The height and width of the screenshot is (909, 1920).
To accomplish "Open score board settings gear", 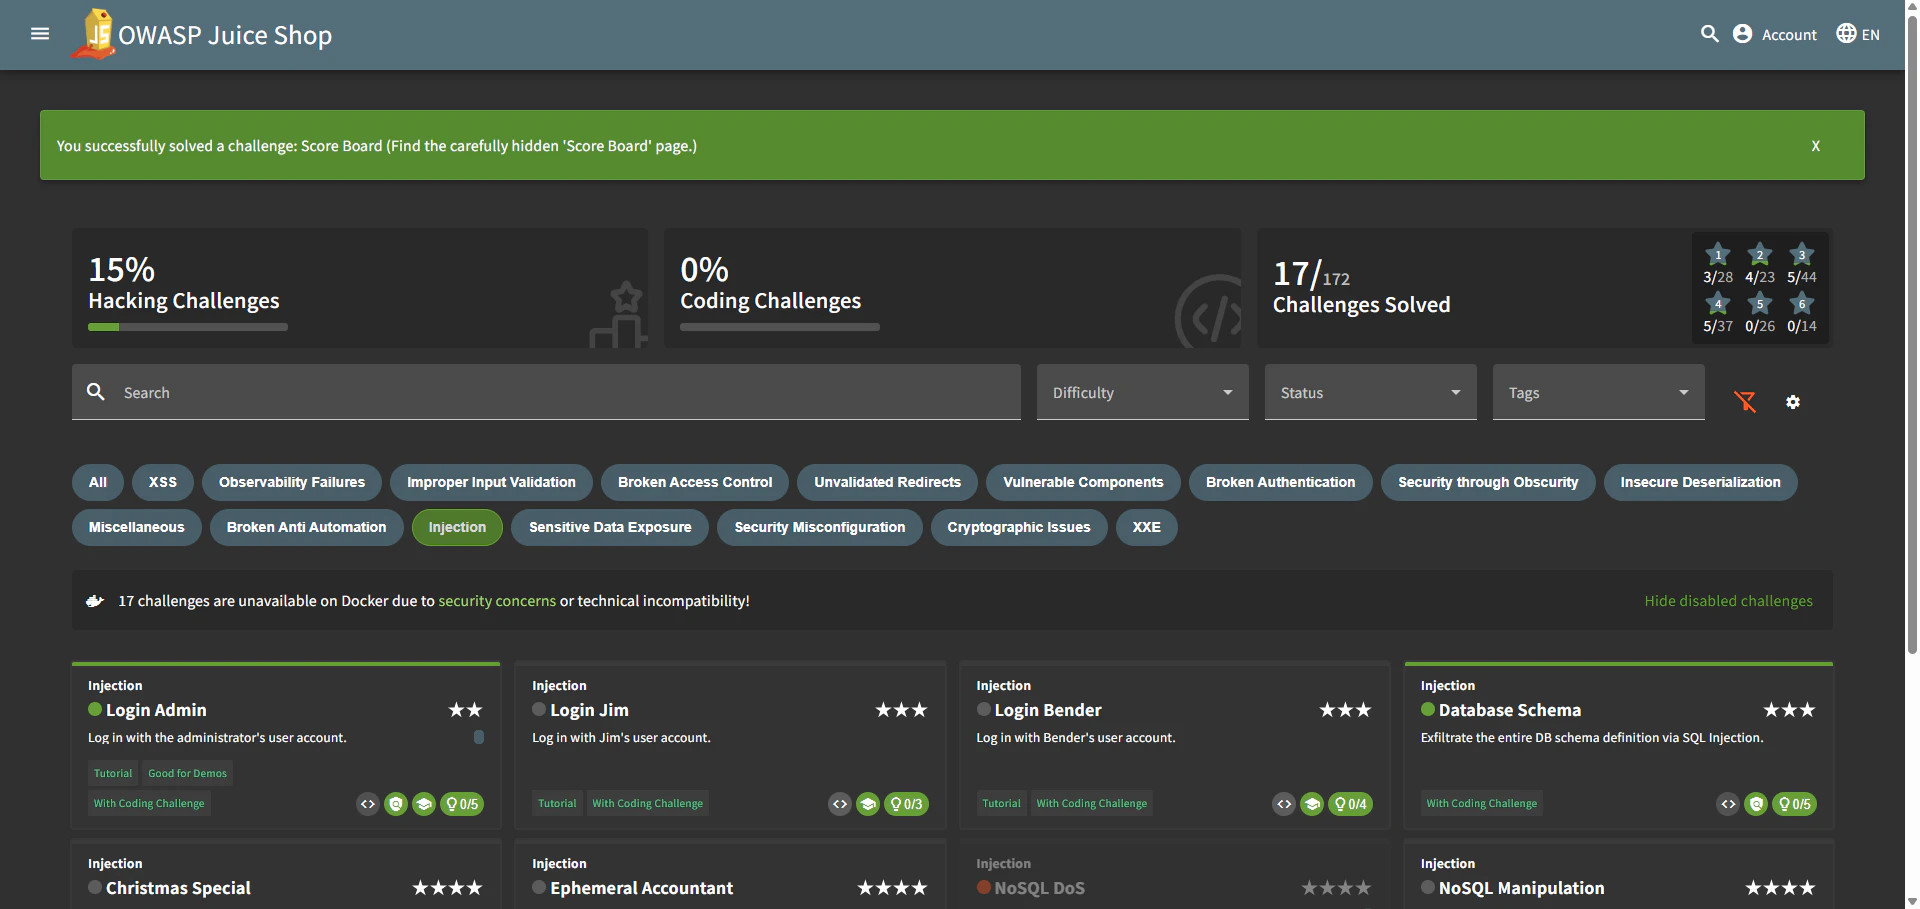I will coord(1793,402).
